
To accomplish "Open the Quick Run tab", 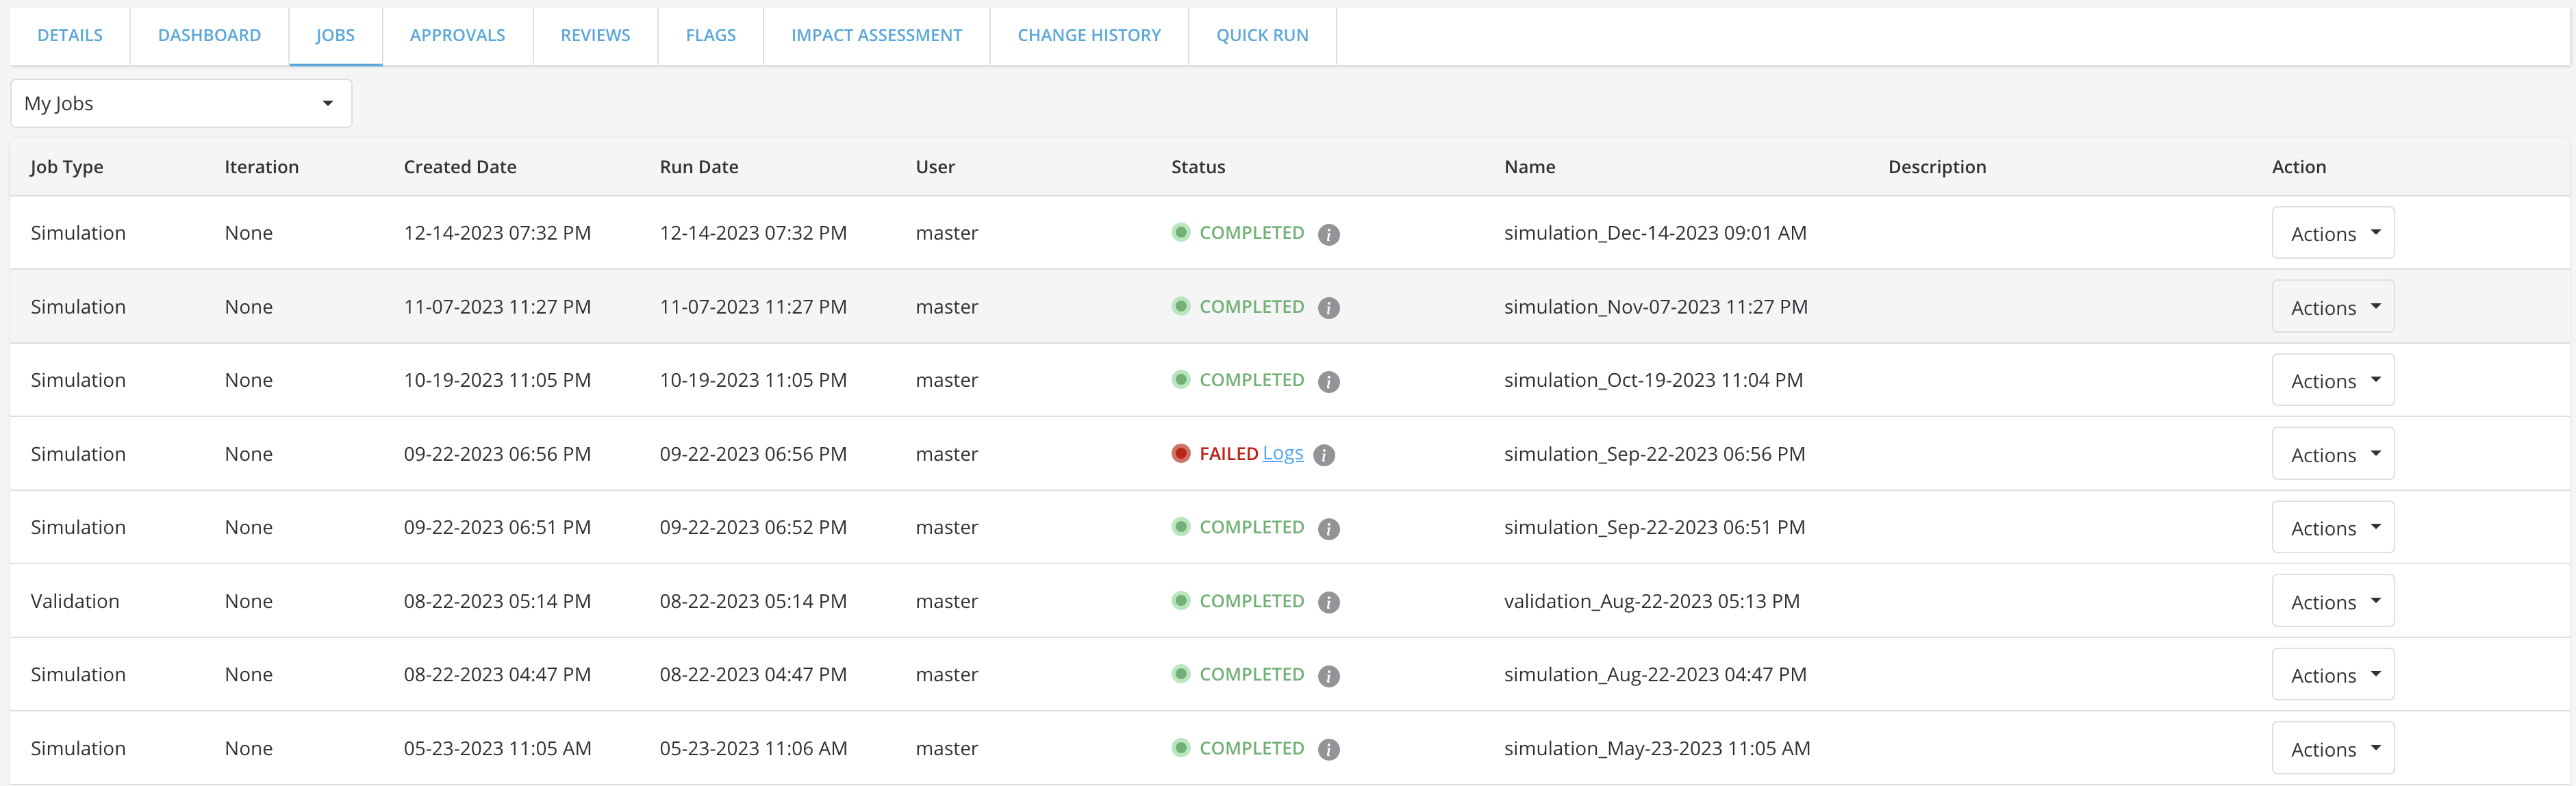I will point(1261,35).
